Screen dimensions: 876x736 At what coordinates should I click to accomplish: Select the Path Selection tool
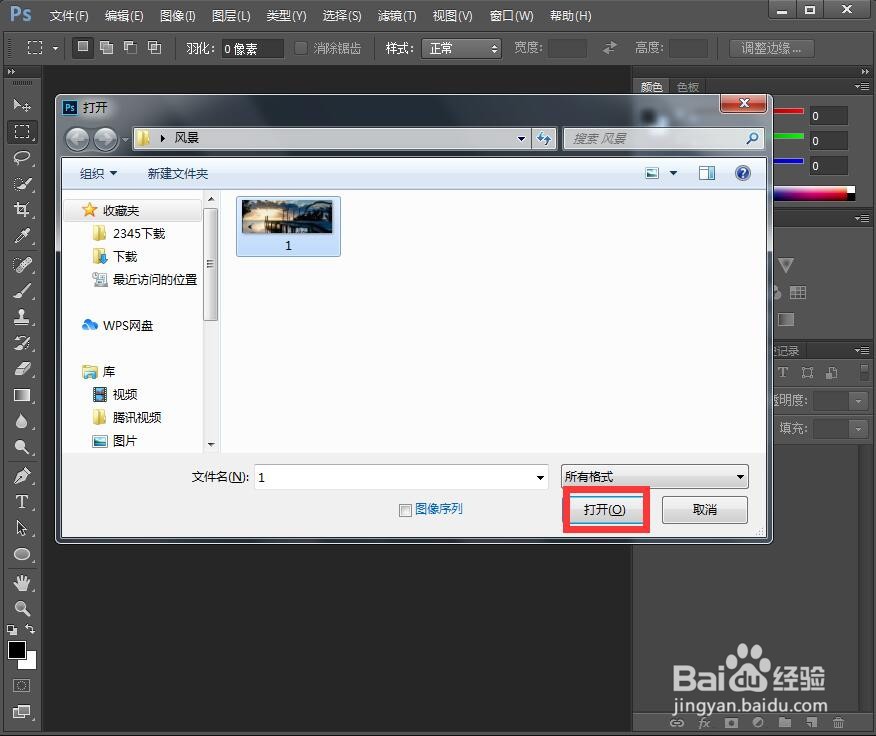pos(22,528)
